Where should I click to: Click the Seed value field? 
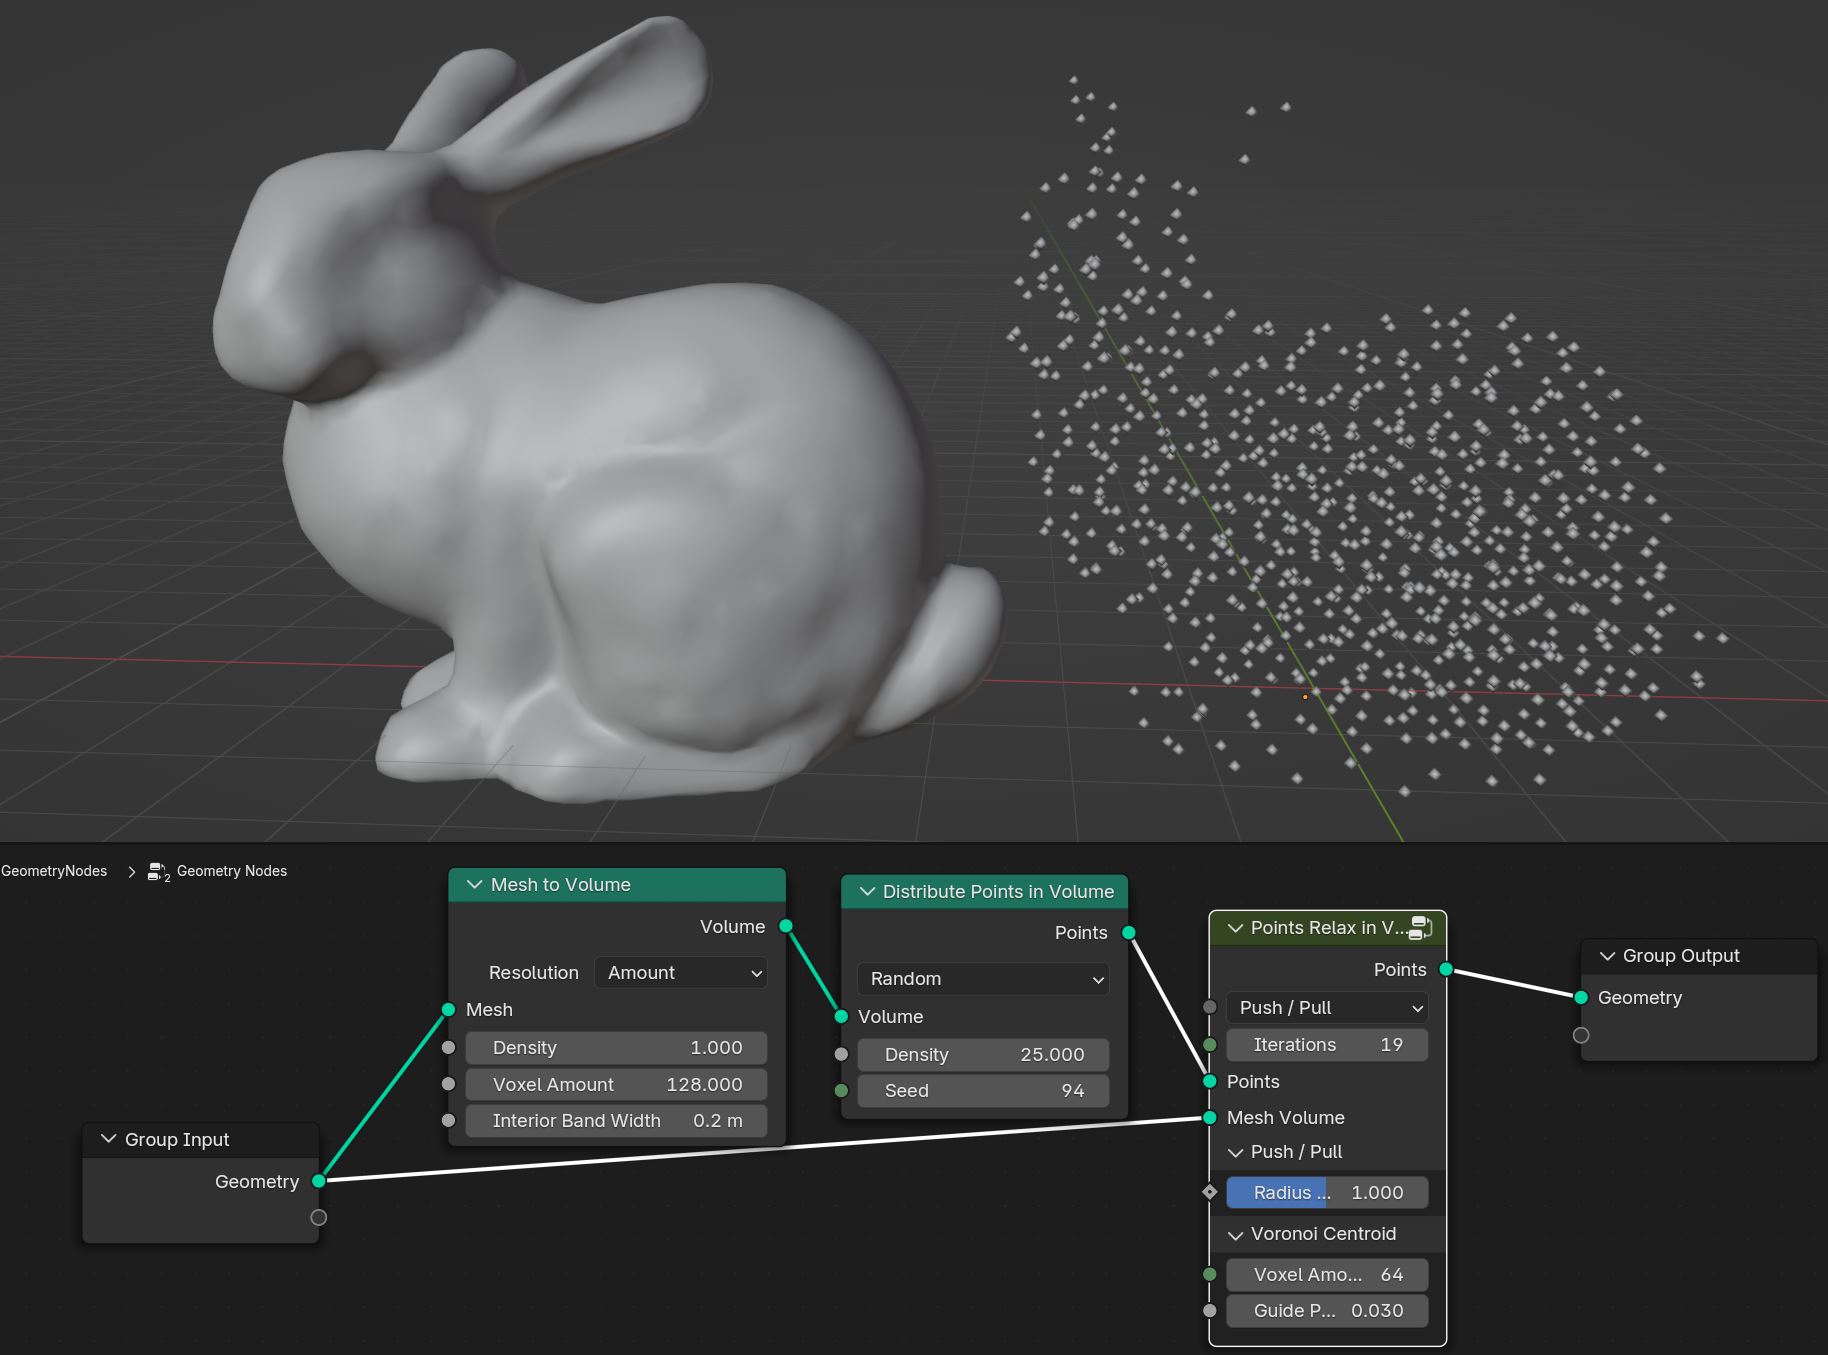coord(984,1091)
